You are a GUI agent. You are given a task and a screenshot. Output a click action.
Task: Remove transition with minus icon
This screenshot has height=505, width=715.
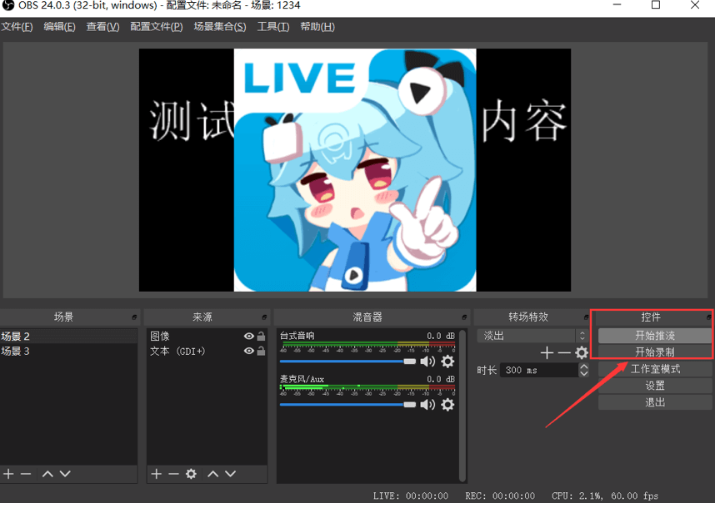564,353
